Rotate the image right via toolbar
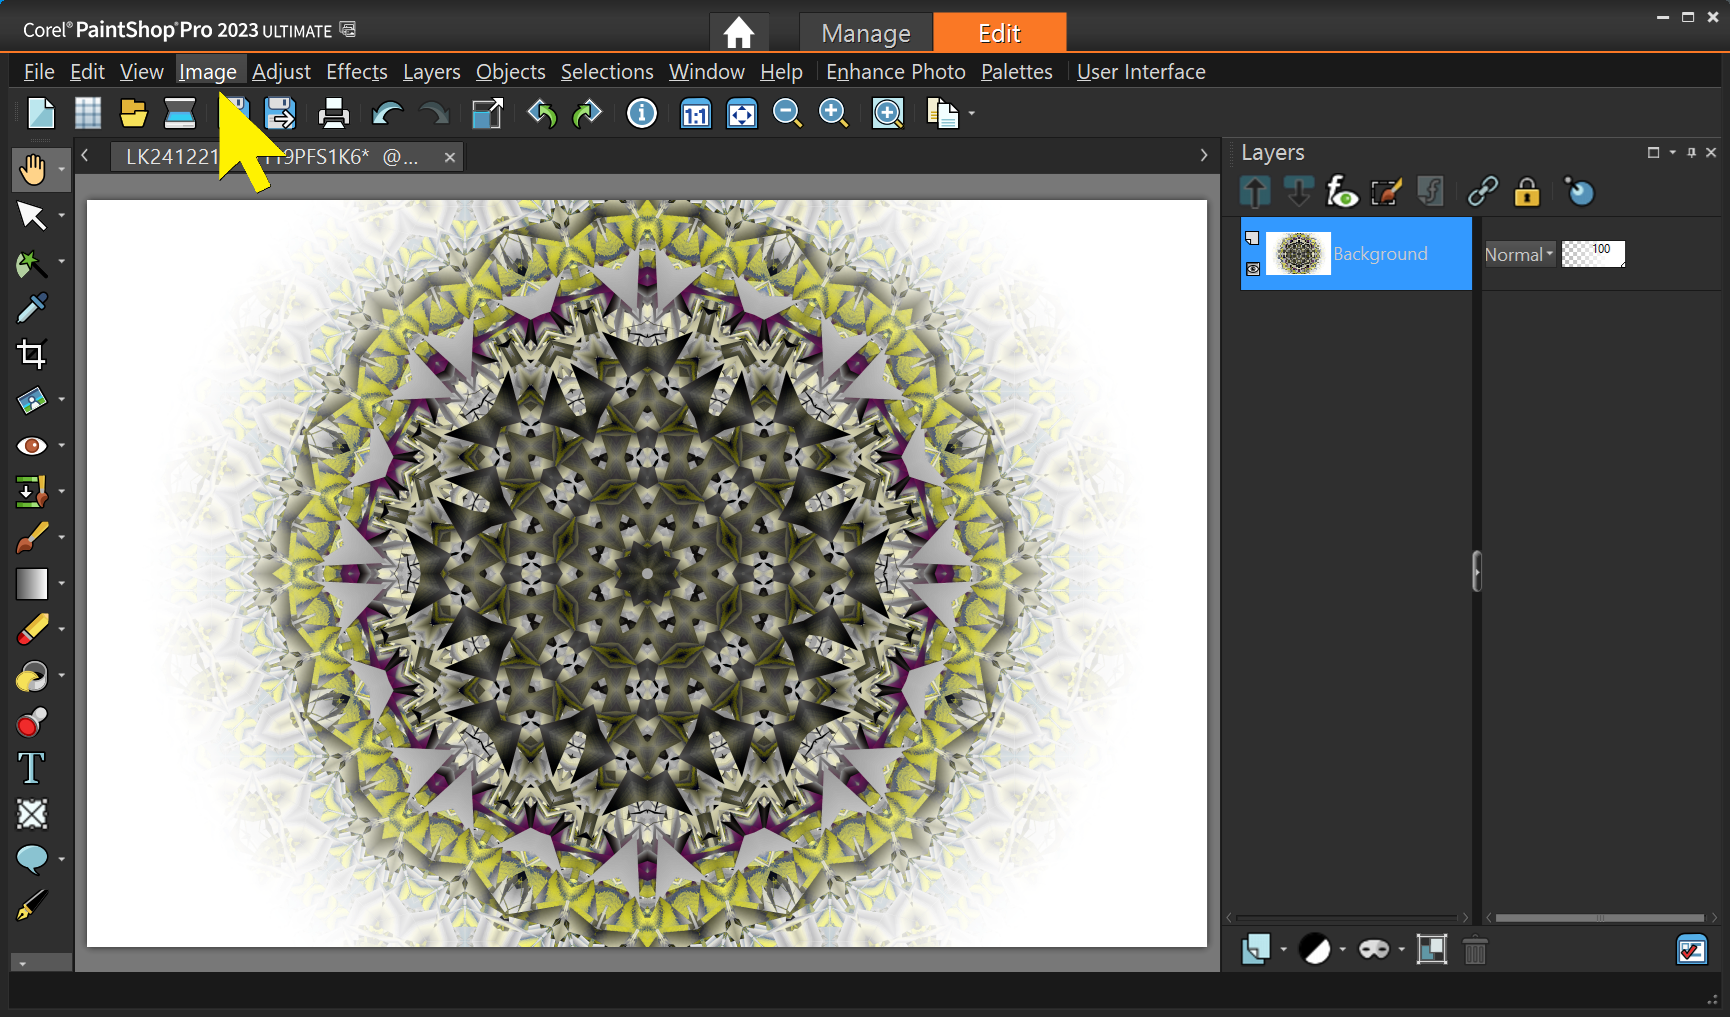This screenshot has height=1017, width=1730. (587, 114)
